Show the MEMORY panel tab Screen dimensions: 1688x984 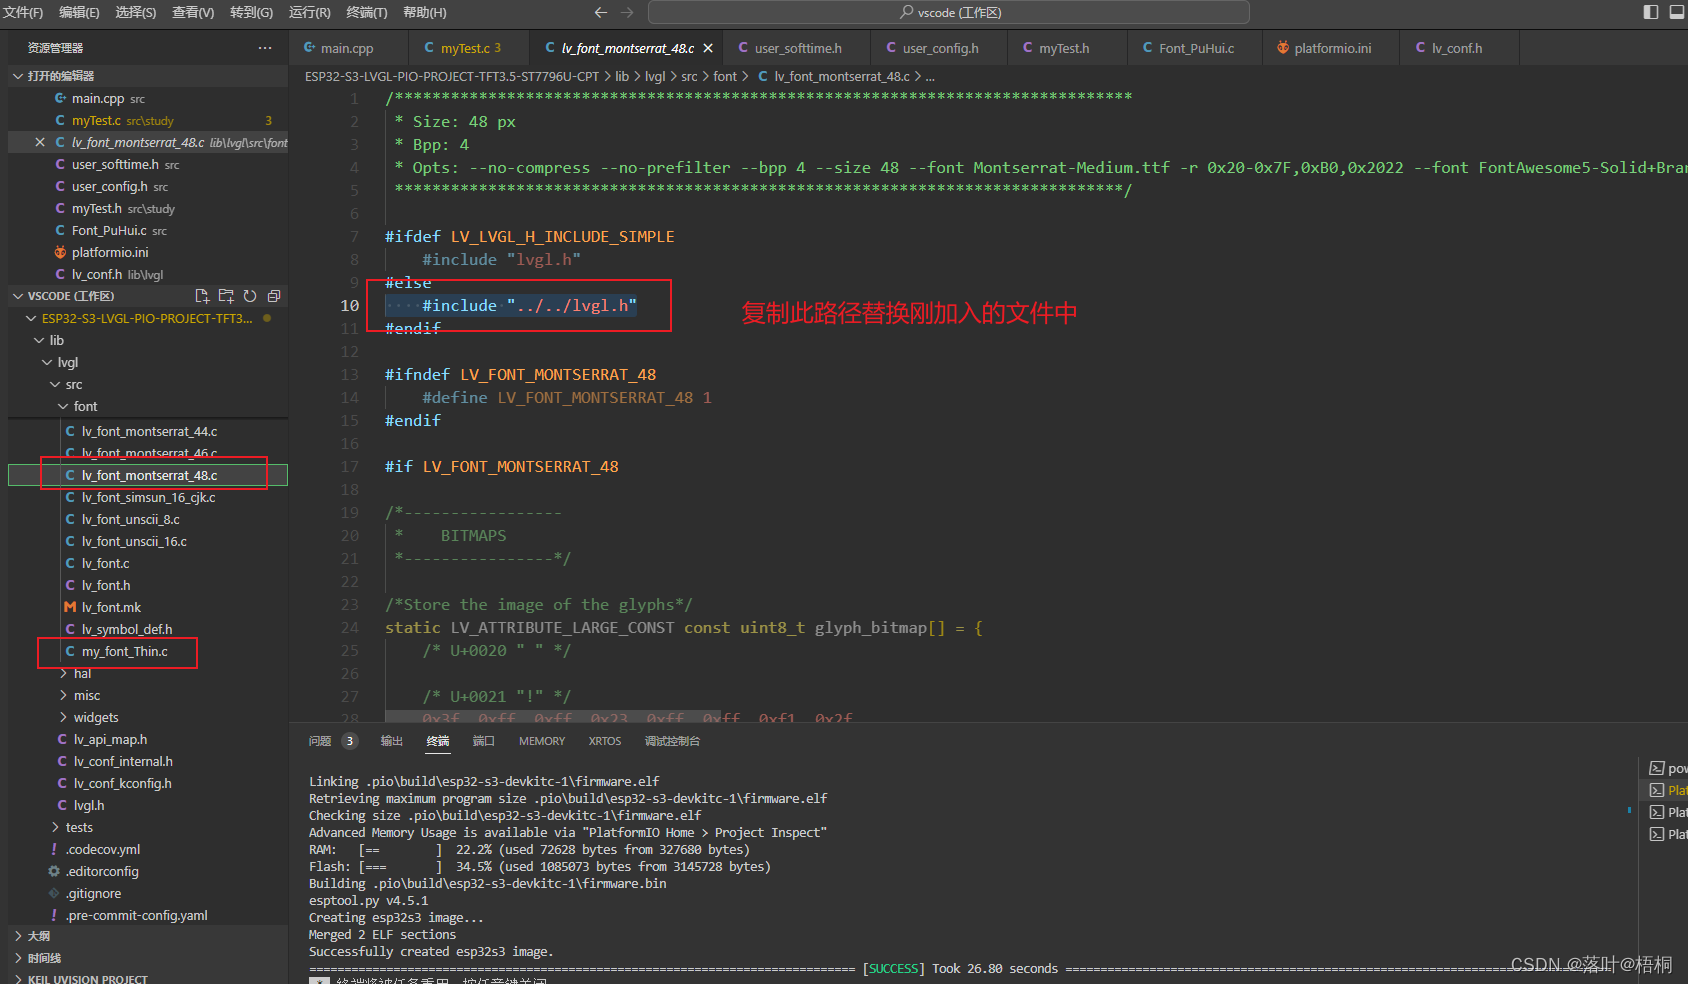[x=542, y=741]
